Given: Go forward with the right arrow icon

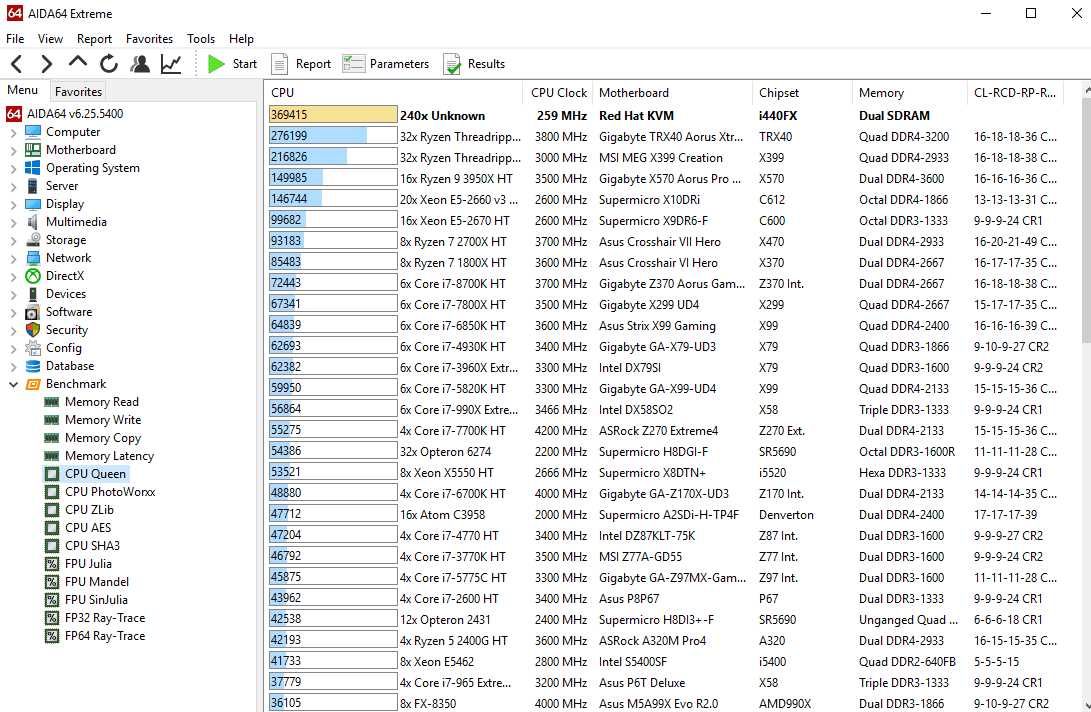Looking at the screenshot, I should 47,64.
